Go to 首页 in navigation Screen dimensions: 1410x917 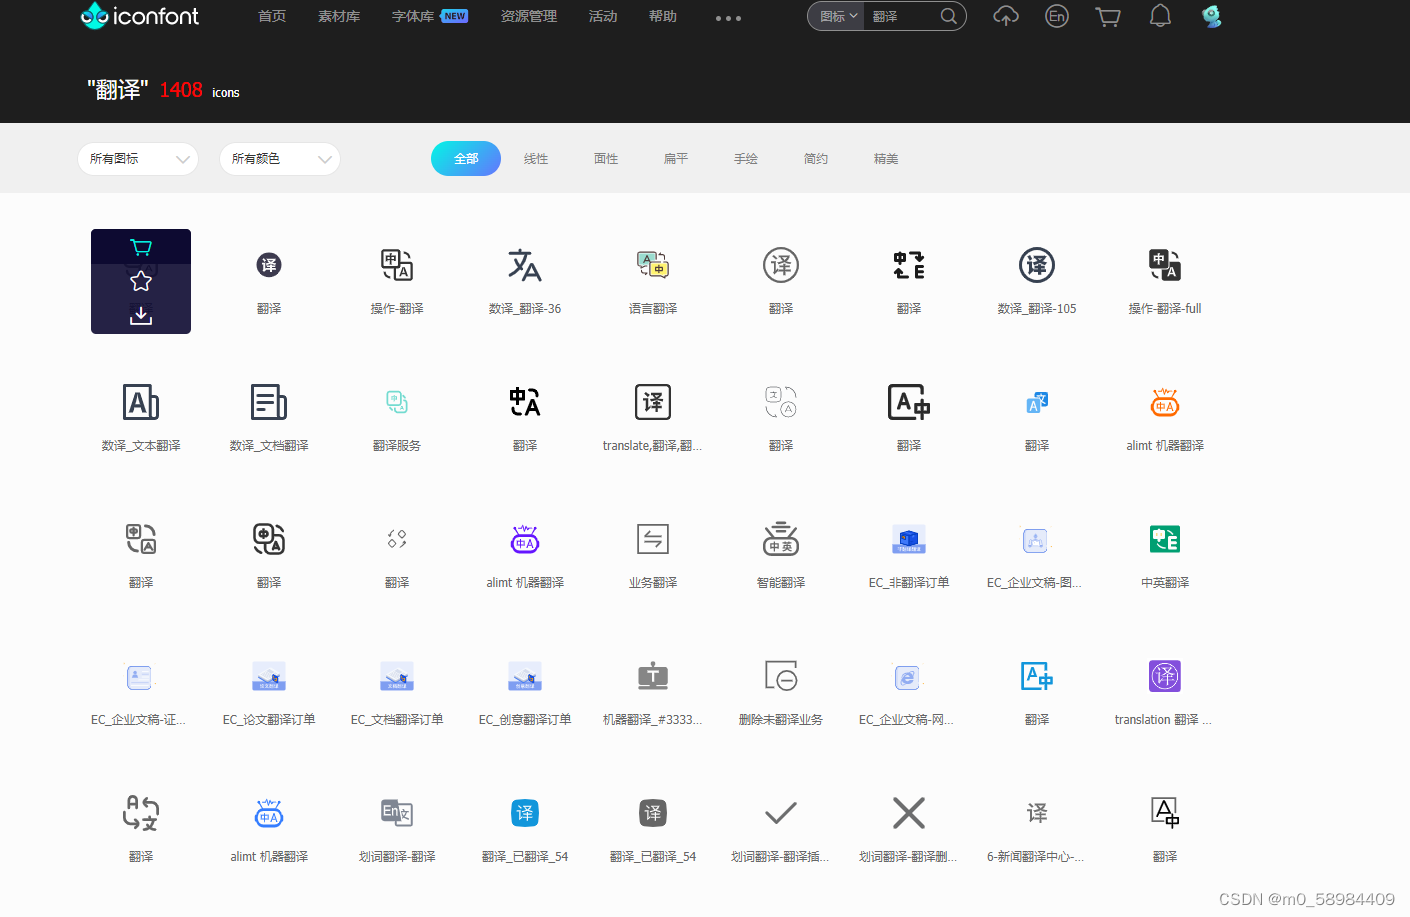point(272,16)
